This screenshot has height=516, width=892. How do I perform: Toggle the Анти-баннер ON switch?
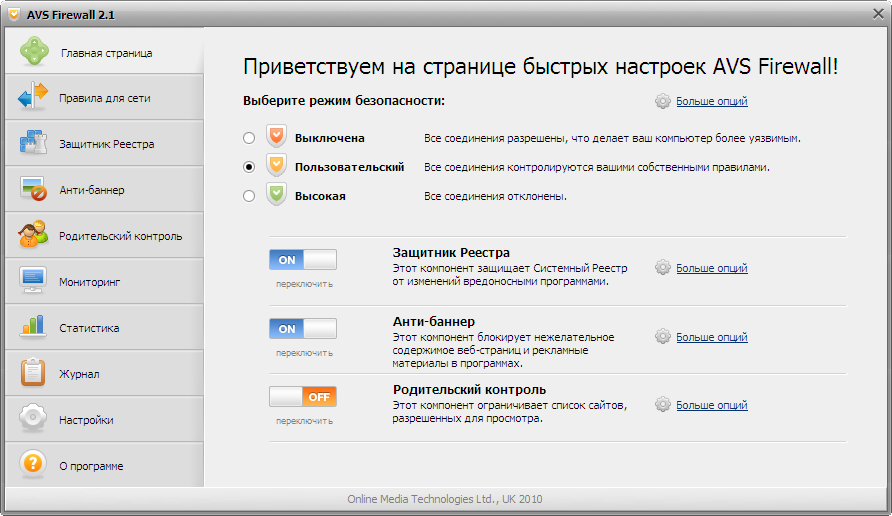[303, 329]
